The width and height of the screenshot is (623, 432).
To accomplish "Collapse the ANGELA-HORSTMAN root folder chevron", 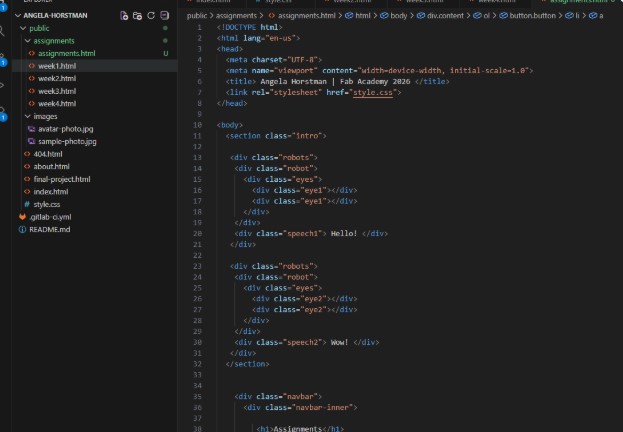I will (x=17, y=15).
